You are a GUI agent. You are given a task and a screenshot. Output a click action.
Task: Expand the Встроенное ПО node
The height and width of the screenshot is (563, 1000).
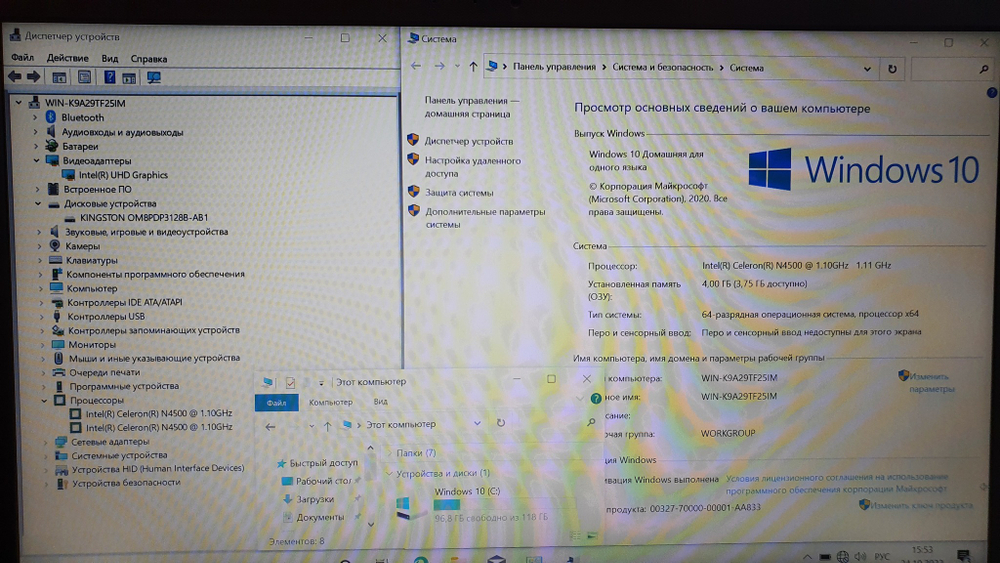tap(37, 189)
